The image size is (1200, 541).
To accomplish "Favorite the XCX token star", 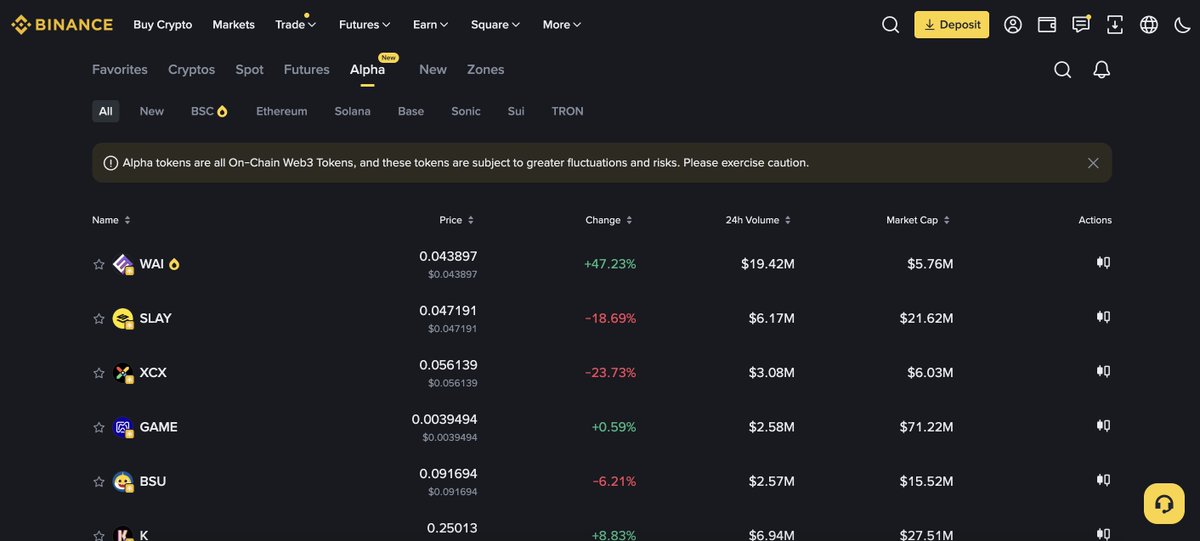I will coord(99,373).
